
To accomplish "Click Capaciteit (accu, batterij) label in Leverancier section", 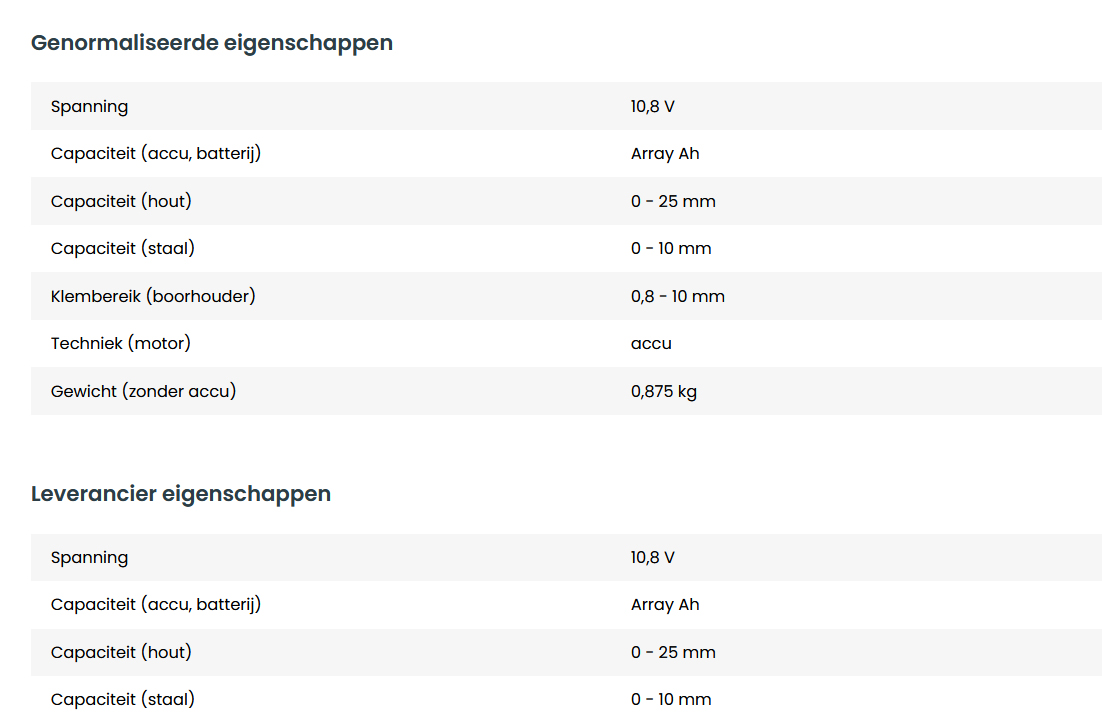I will [156, 604].
